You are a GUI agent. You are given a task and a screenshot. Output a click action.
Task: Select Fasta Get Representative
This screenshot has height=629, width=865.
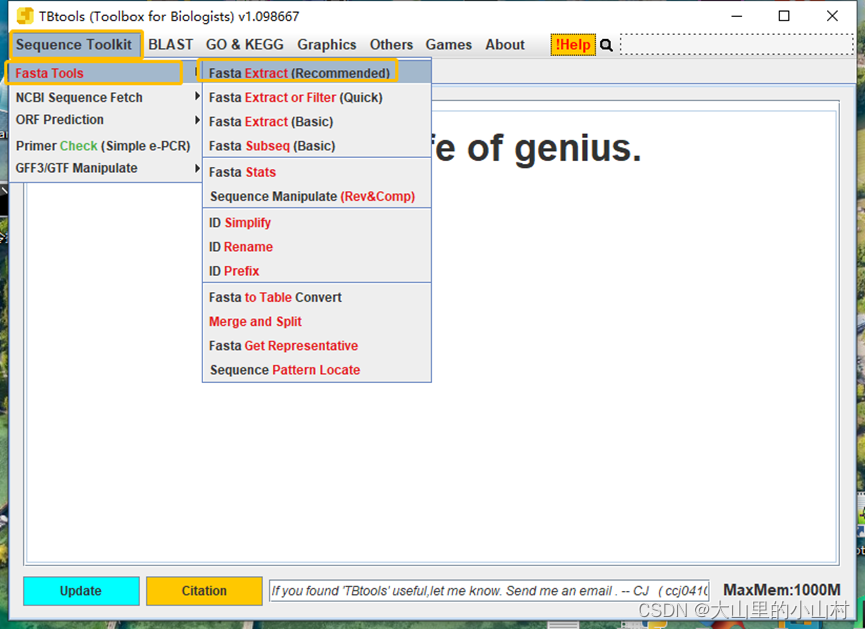pos(317,346)
